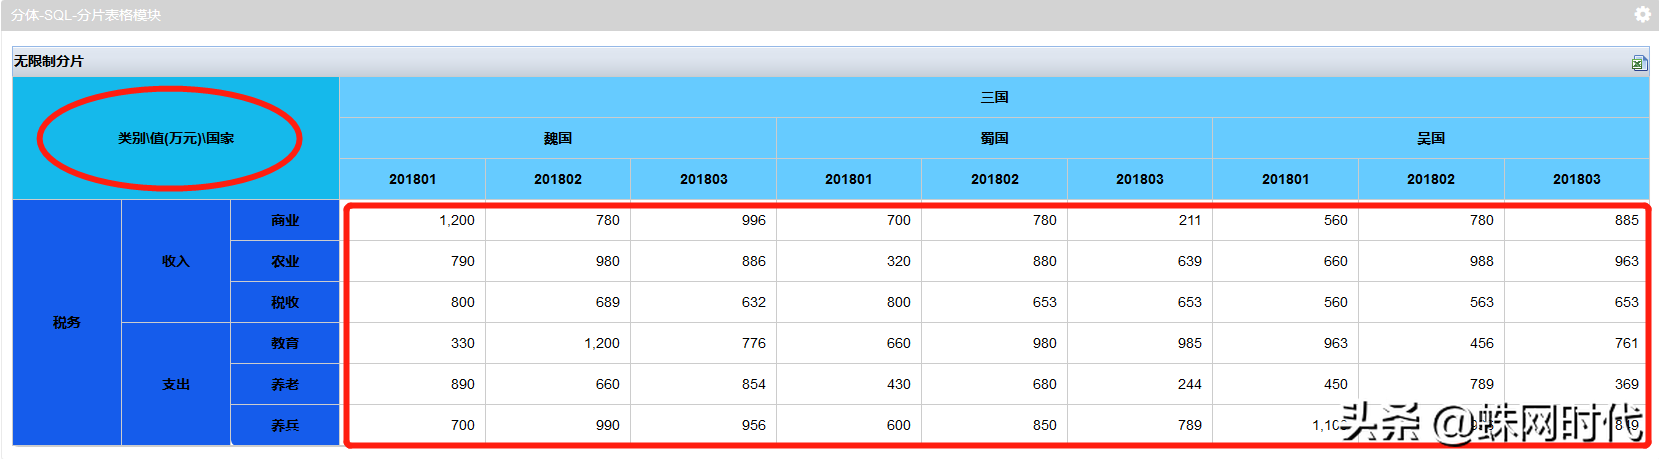
Task: Click the 201801 header under 魏国
Action: tap(413, 179)
